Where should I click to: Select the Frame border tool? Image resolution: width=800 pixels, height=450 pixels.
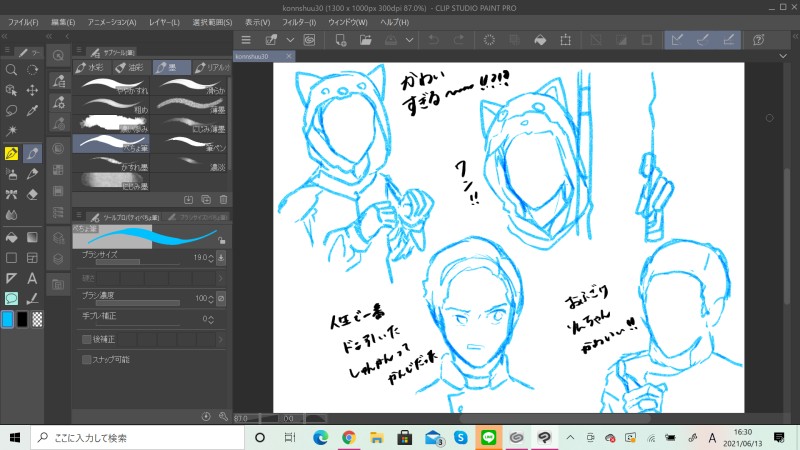(32, 258)
